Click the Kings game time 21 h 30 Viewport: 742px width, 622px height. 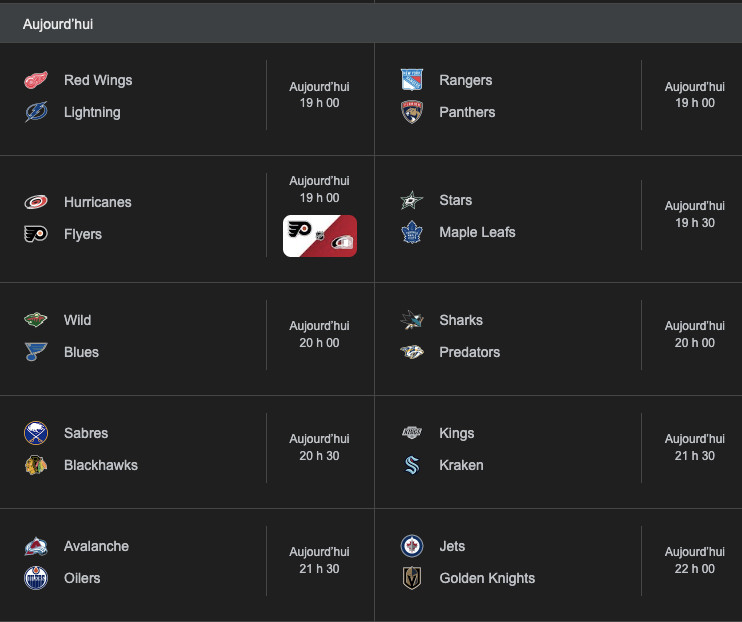click(694, 455)
